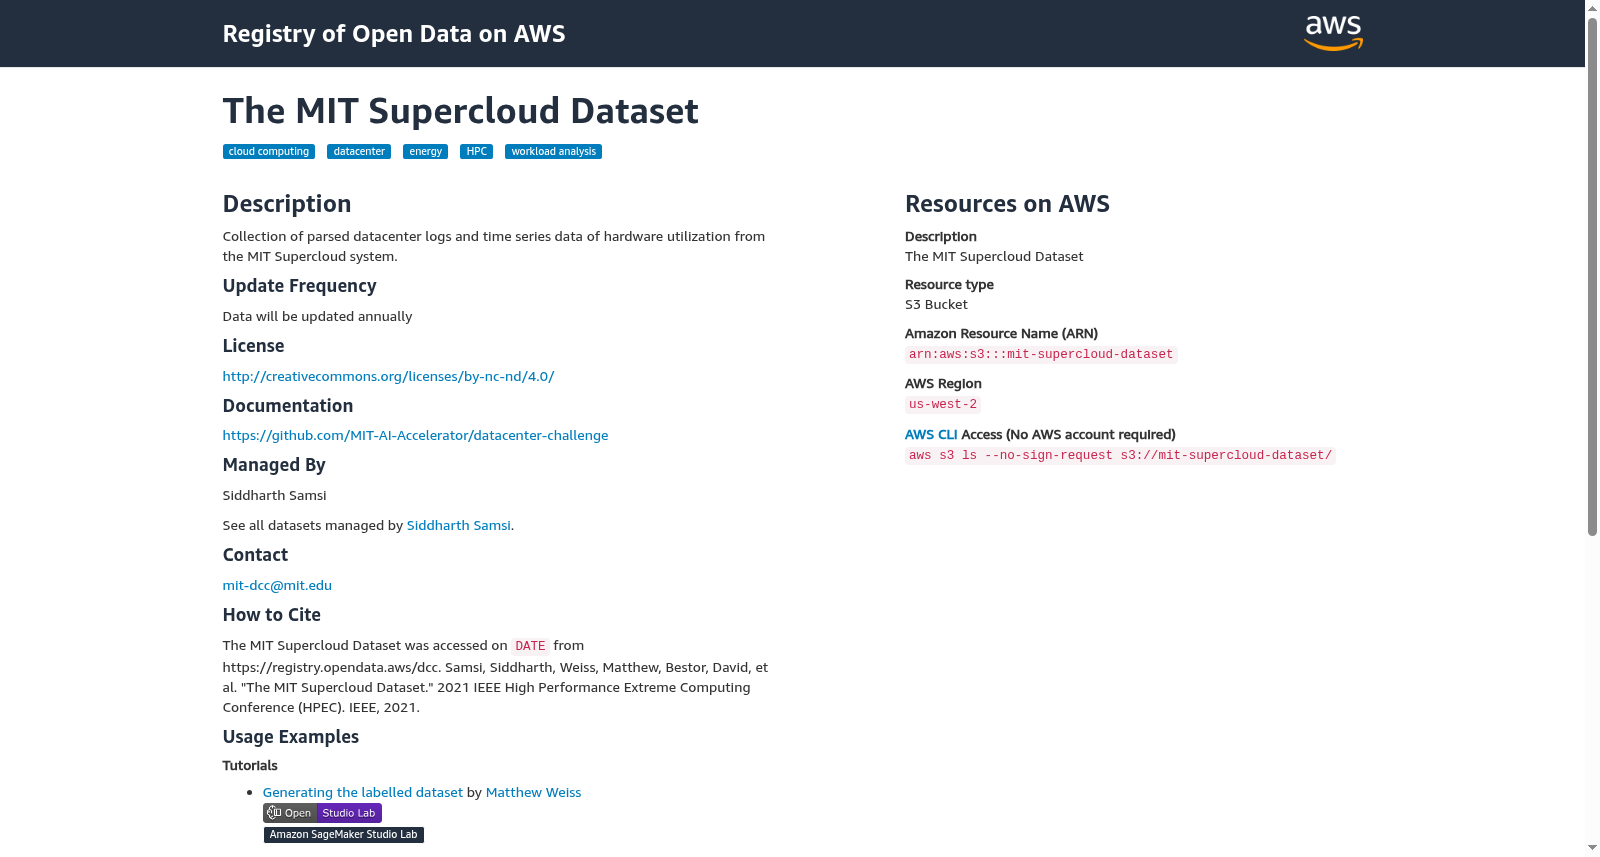
Task: Click the Amazon SageMaker Studio Lab label
Action: click(343, 835)
